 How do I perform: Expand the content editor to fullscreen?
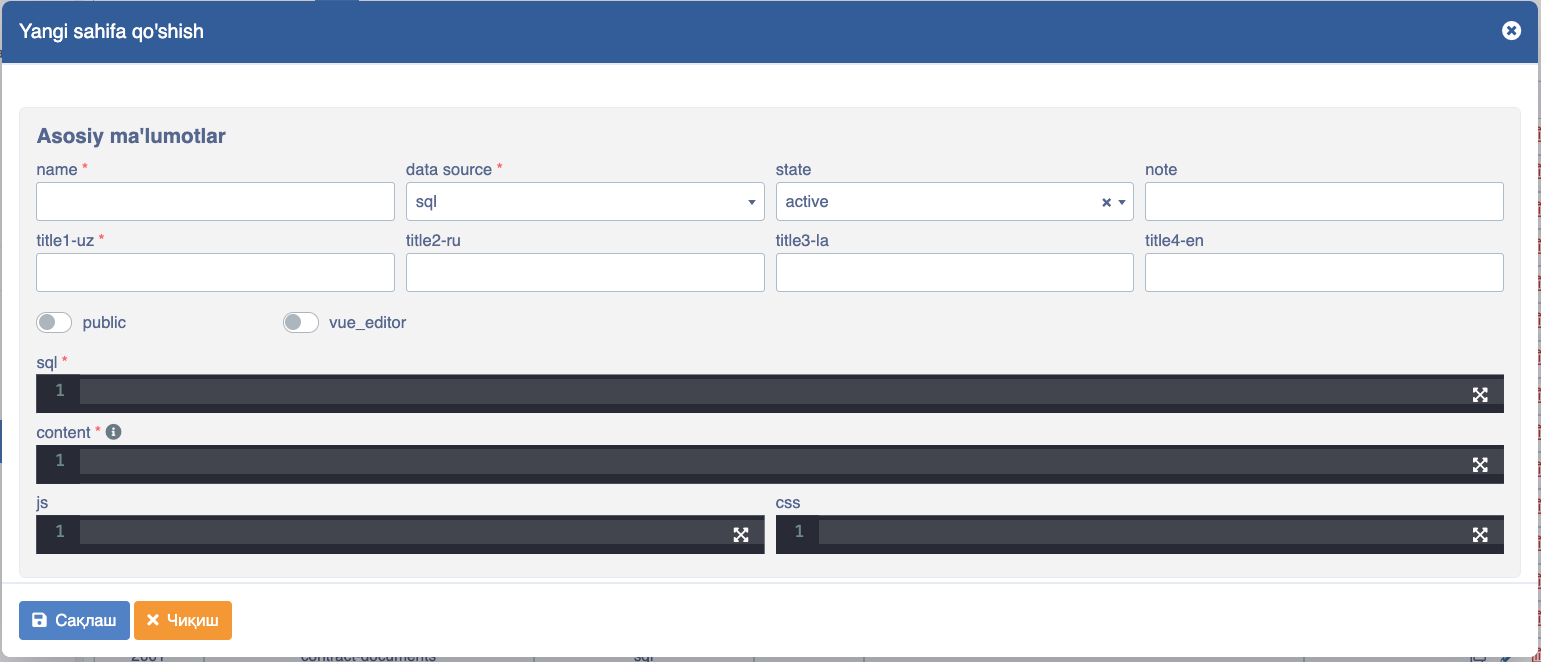pos(1480,464)
